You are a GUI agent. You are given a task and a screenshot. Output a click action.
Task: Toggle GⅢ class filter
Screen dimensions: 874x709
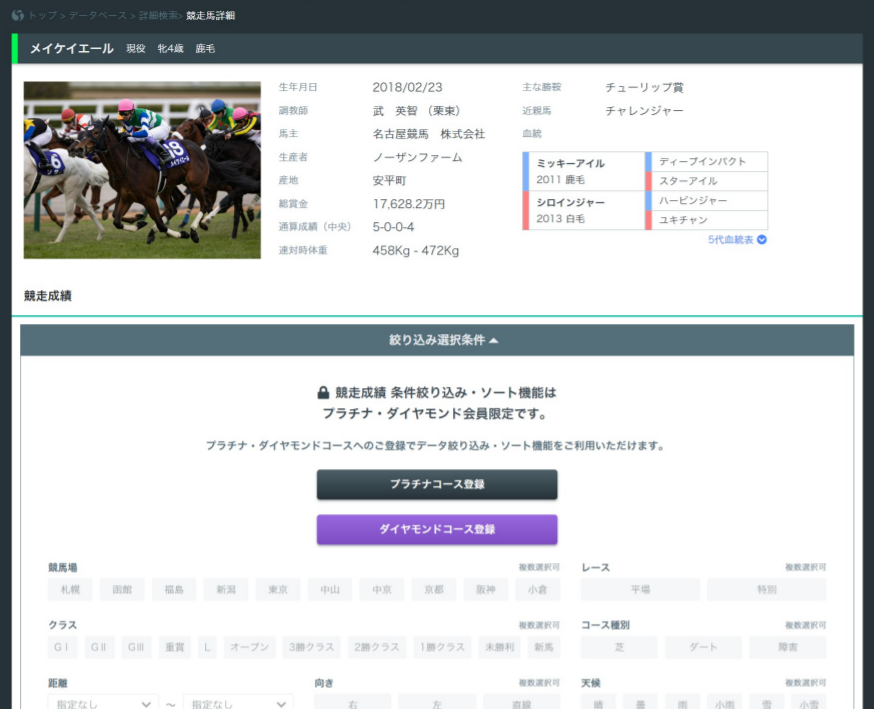[x=137, y=648]
